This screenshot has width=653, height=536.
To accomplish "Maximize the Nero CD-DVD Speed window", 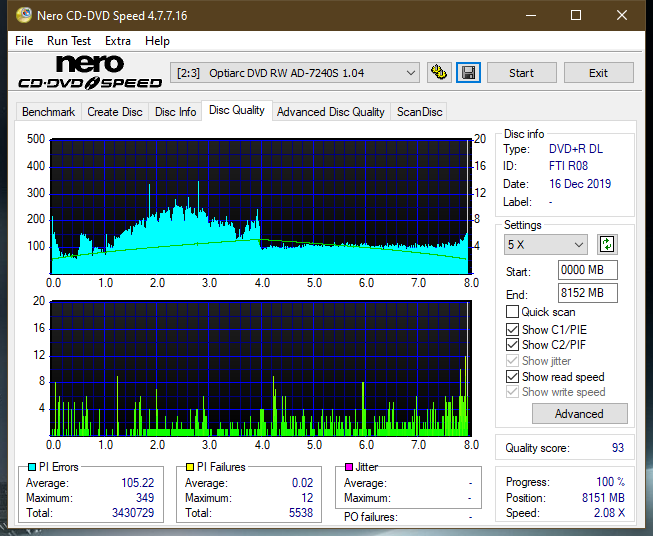I will tap(576, 15).
